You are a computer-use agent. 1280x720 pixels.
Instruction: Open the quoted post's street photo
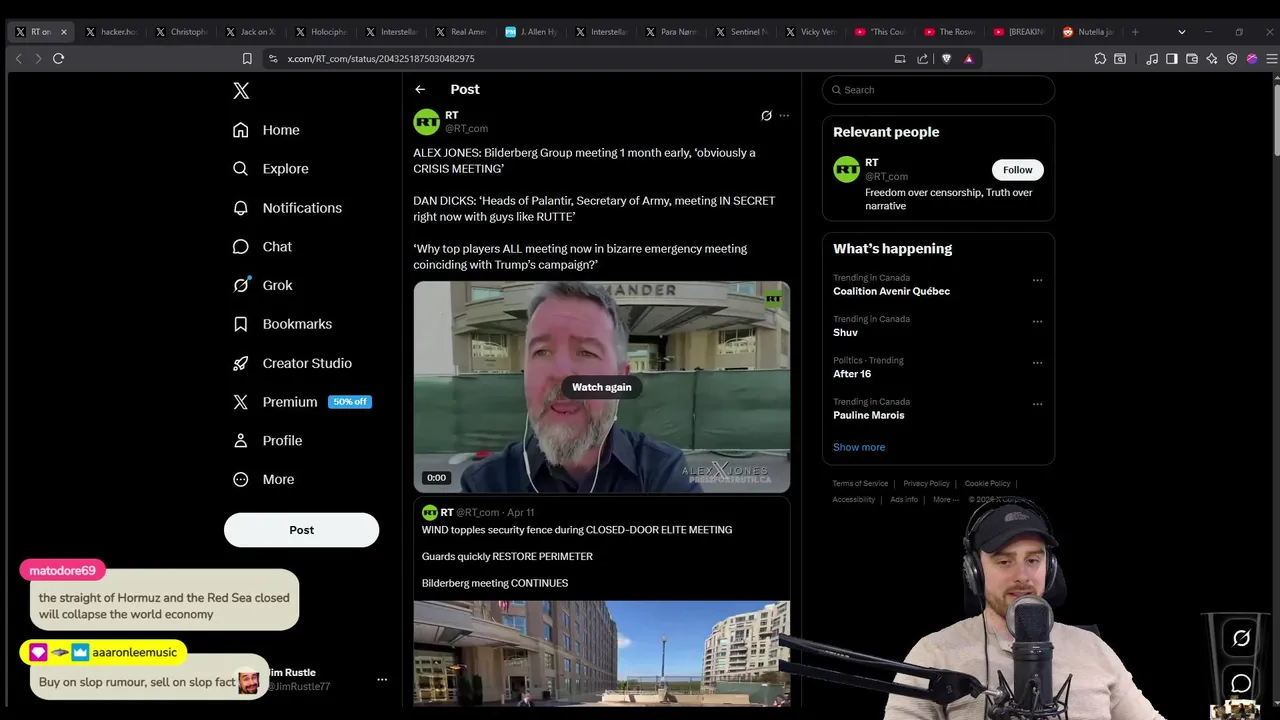click(602, 654)
